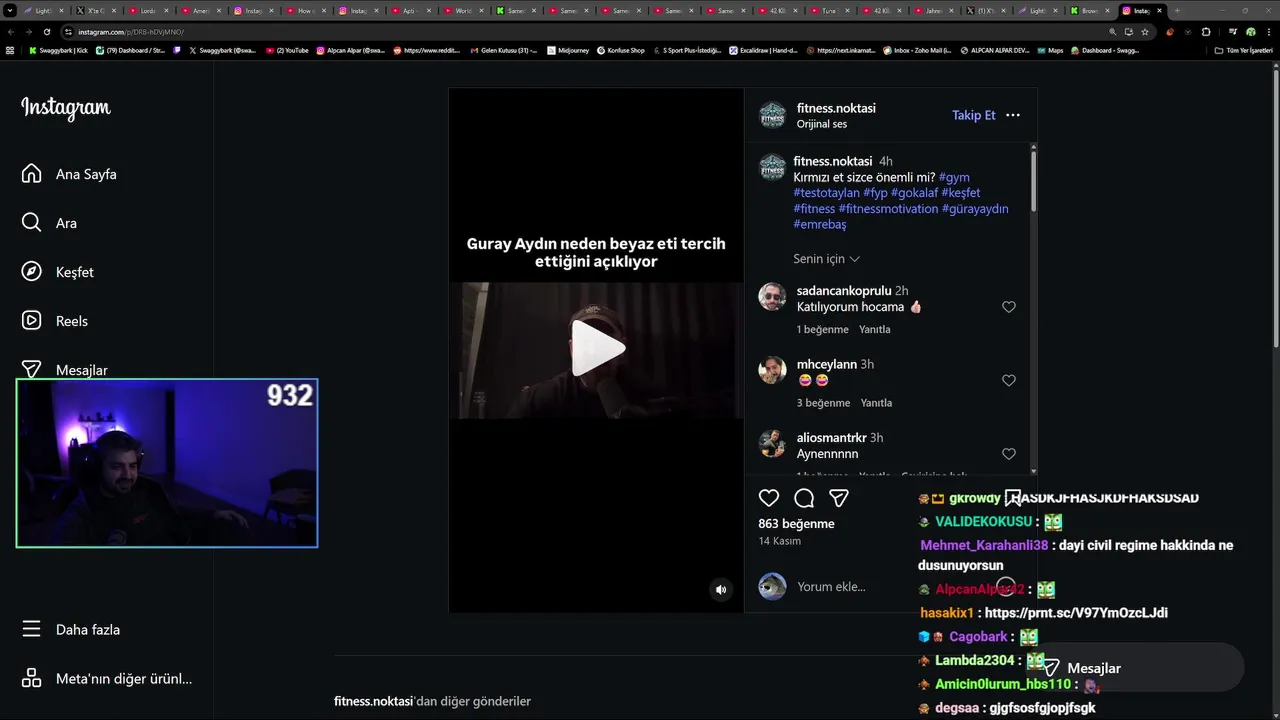Open Swaggybark Kick bookmark
Image resolution: width=1280 pixels, height=720 pixels.
[58, 50]
